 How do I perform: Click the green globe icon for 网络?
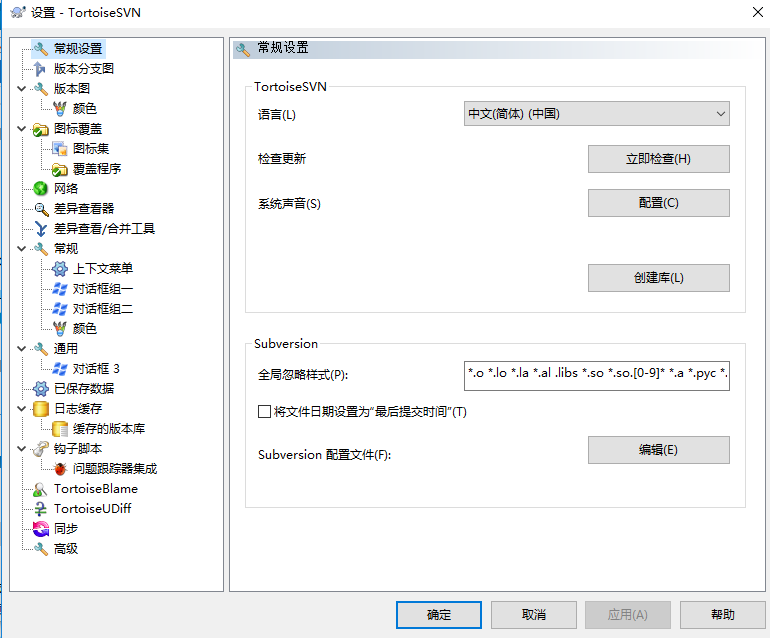click(x=40, y=189)
